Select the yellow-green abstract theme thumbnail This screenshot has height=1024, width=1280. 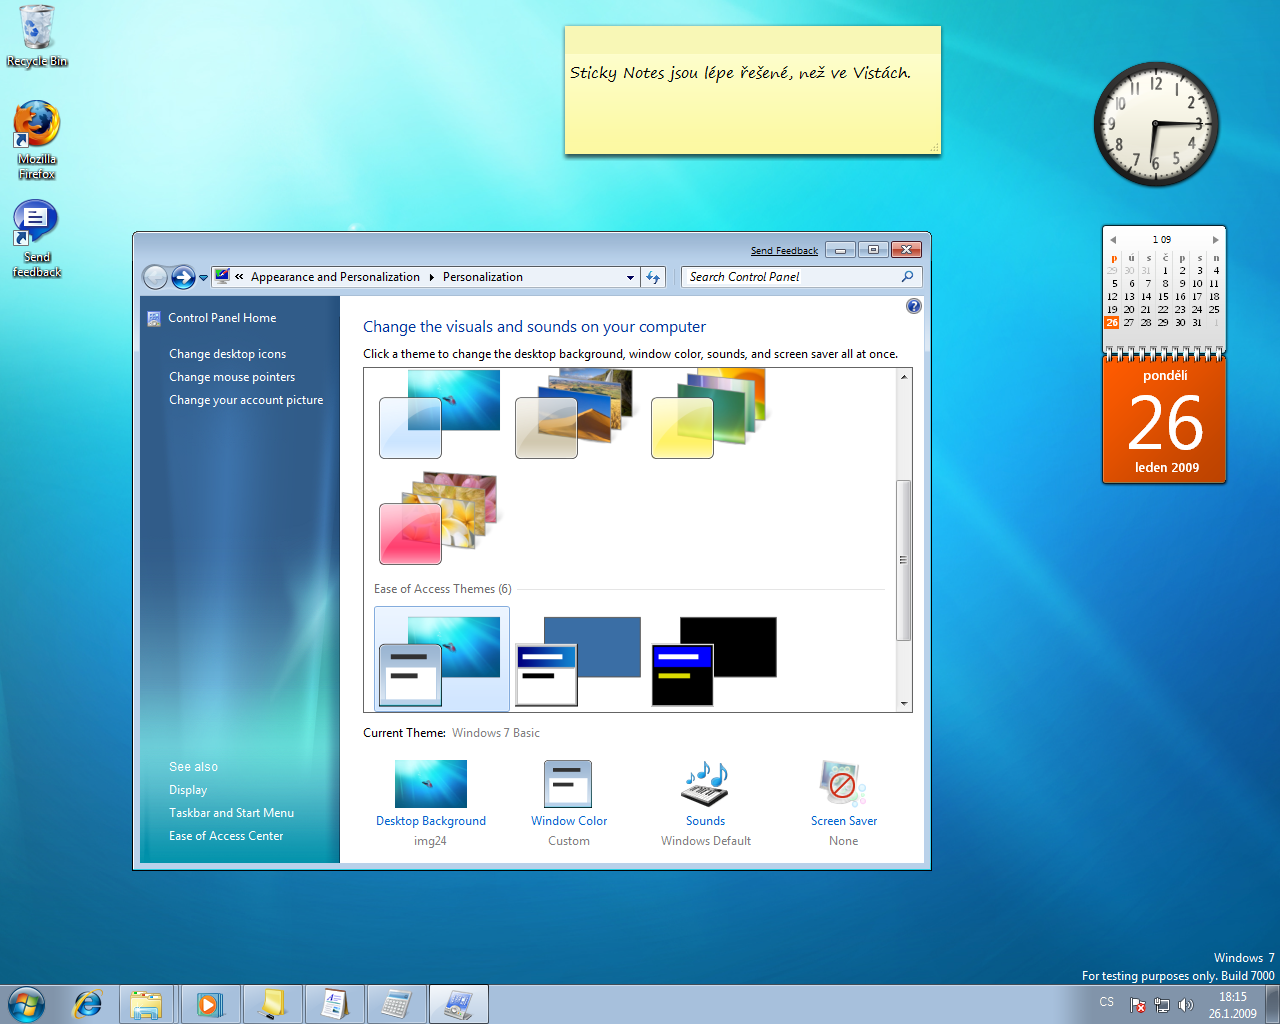tap(709, 413)
